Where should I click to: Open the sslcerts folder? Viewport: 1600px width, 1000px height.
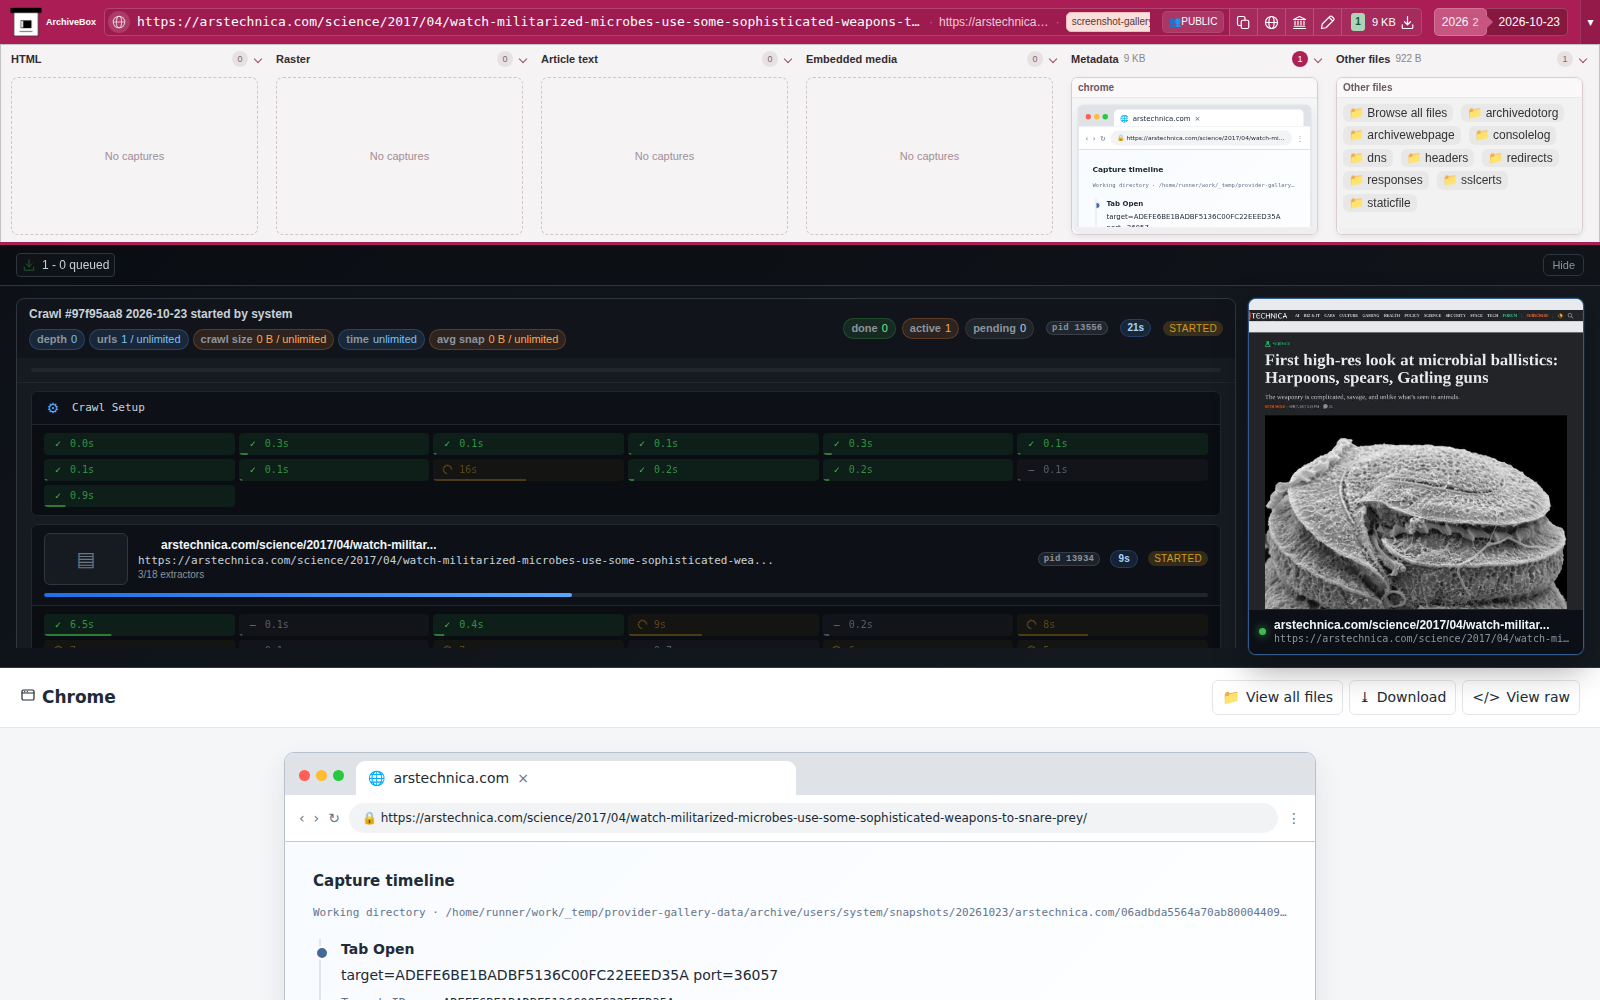coord(1472,180)
